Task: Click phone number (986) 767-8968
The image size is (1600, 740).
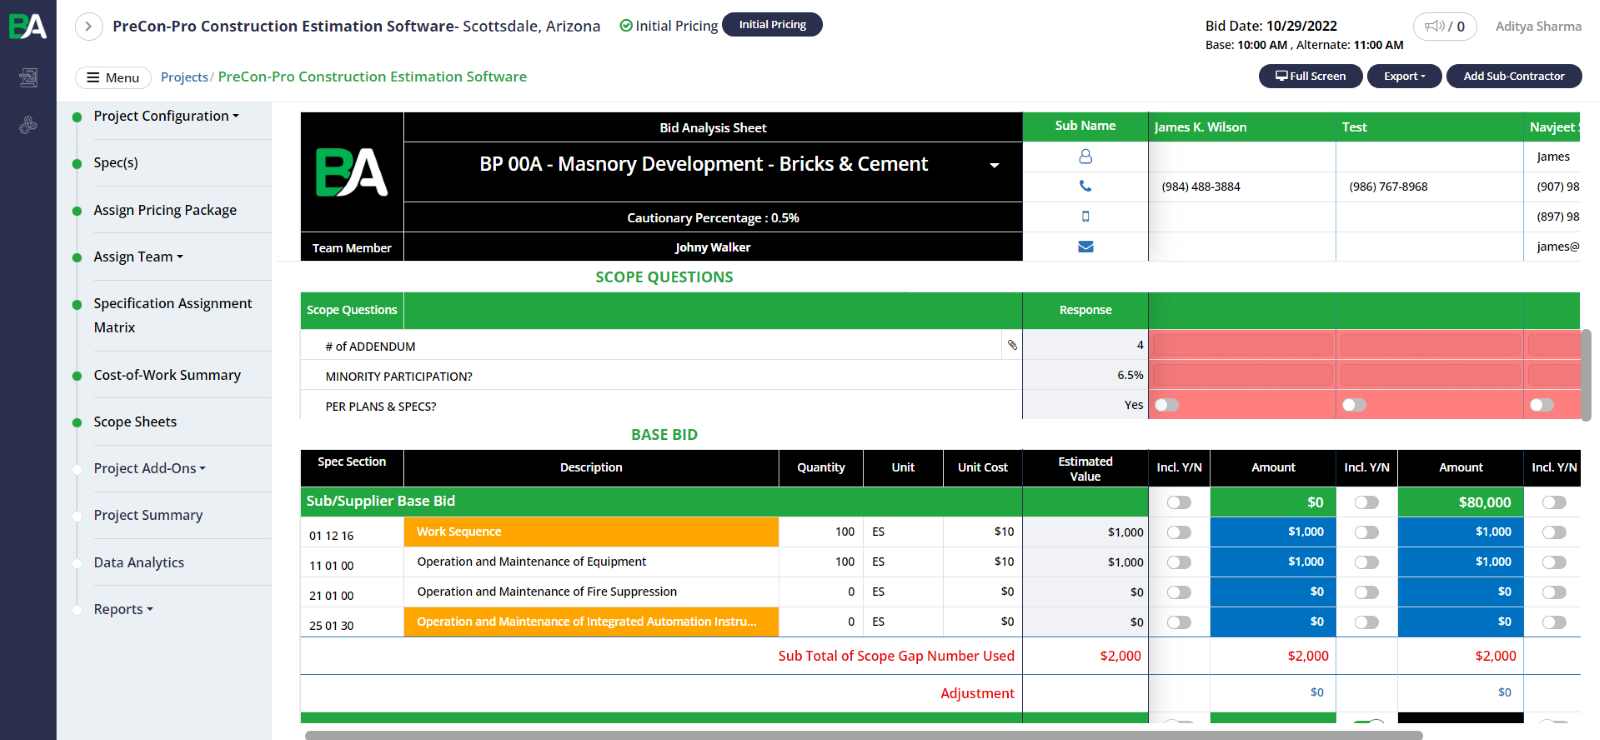Action: tap(1388, 187)
